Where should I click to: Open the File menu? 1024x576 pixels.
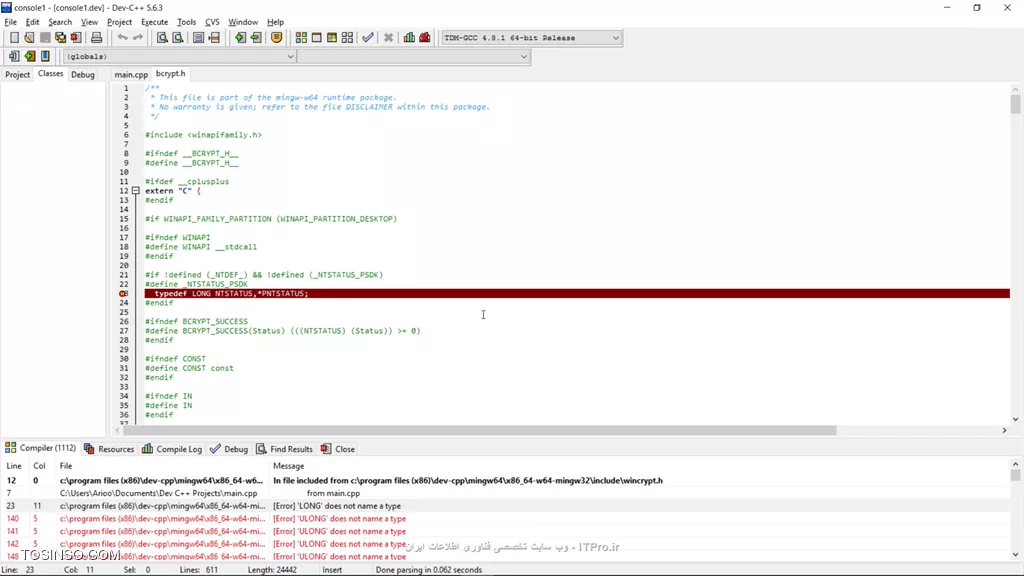[x=10, y=22]
